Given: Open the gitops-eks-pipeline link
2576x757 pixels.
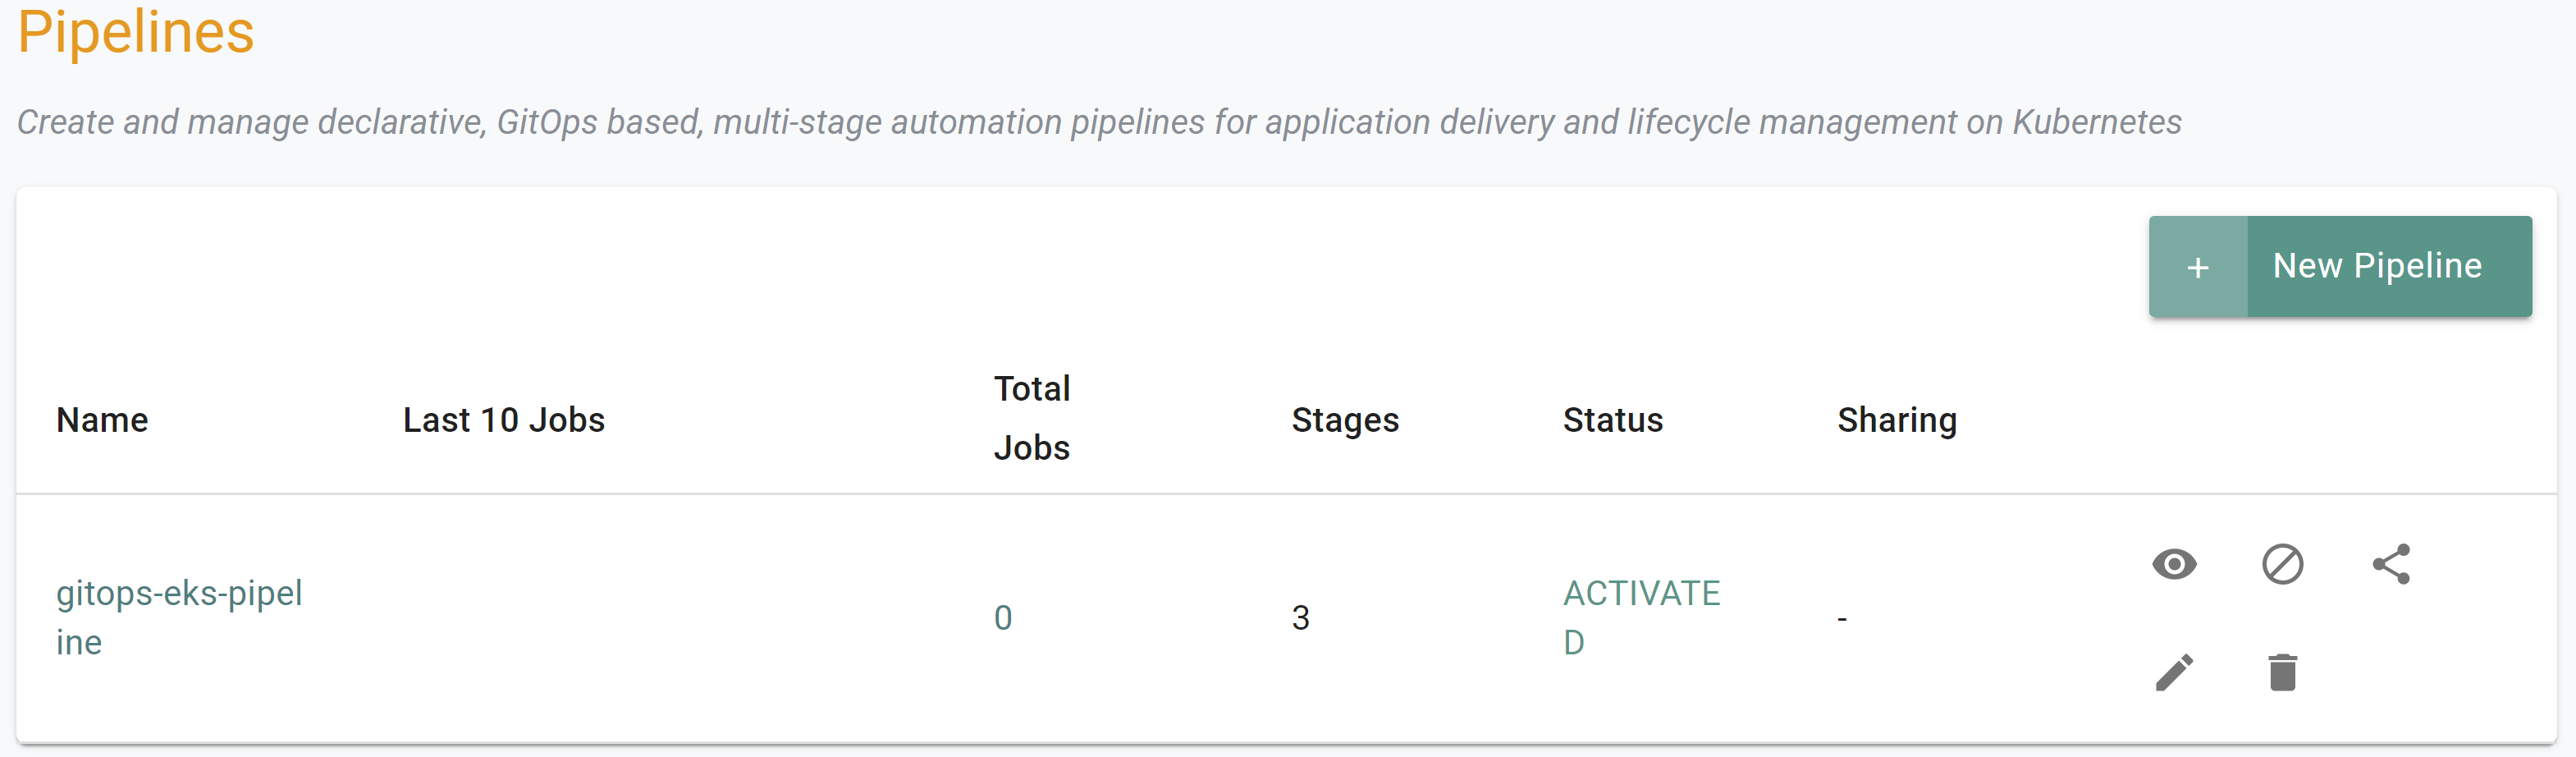Looking at the screenshot, I should pyautogui.click(x=179, y=617).
